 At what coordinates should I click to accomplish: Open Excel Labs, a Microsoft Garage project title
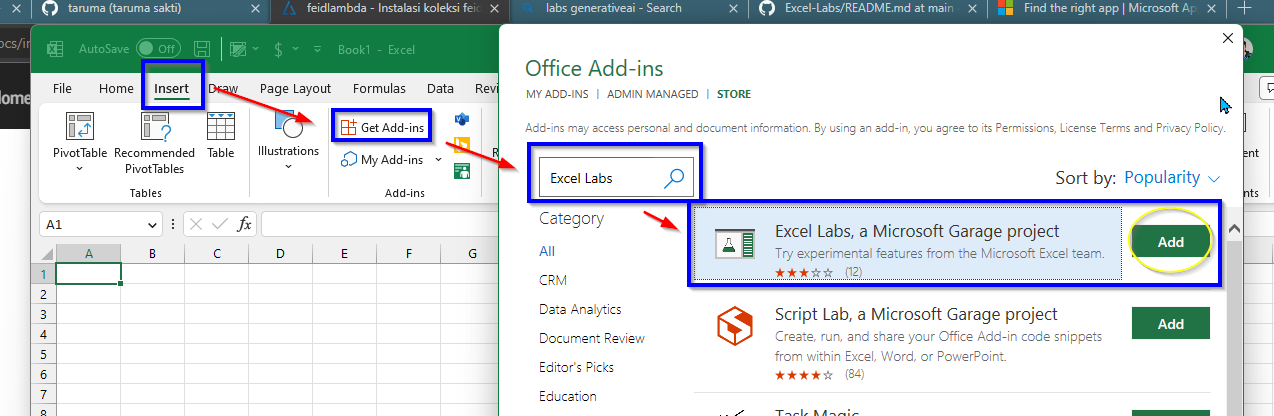[x=917, y=231]
